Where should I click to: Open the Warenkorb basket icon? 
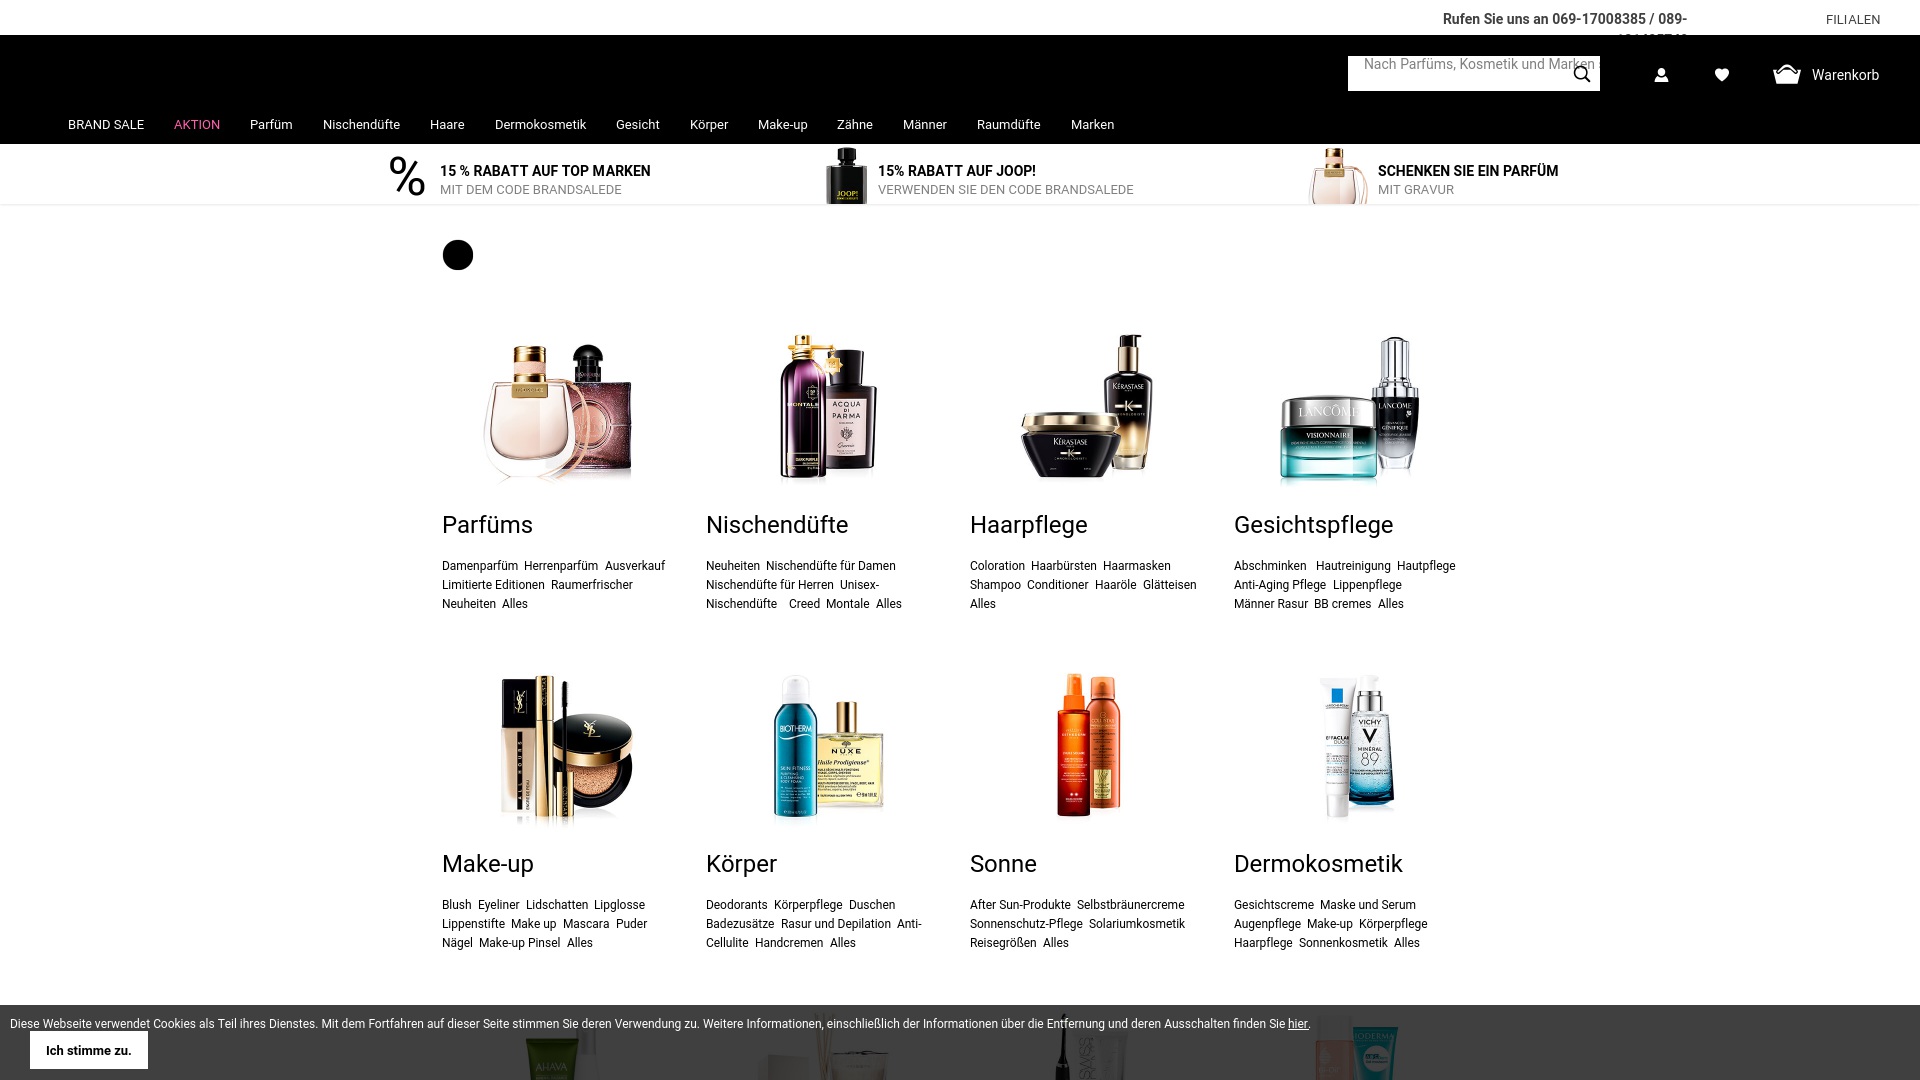tap(1787, 74)
